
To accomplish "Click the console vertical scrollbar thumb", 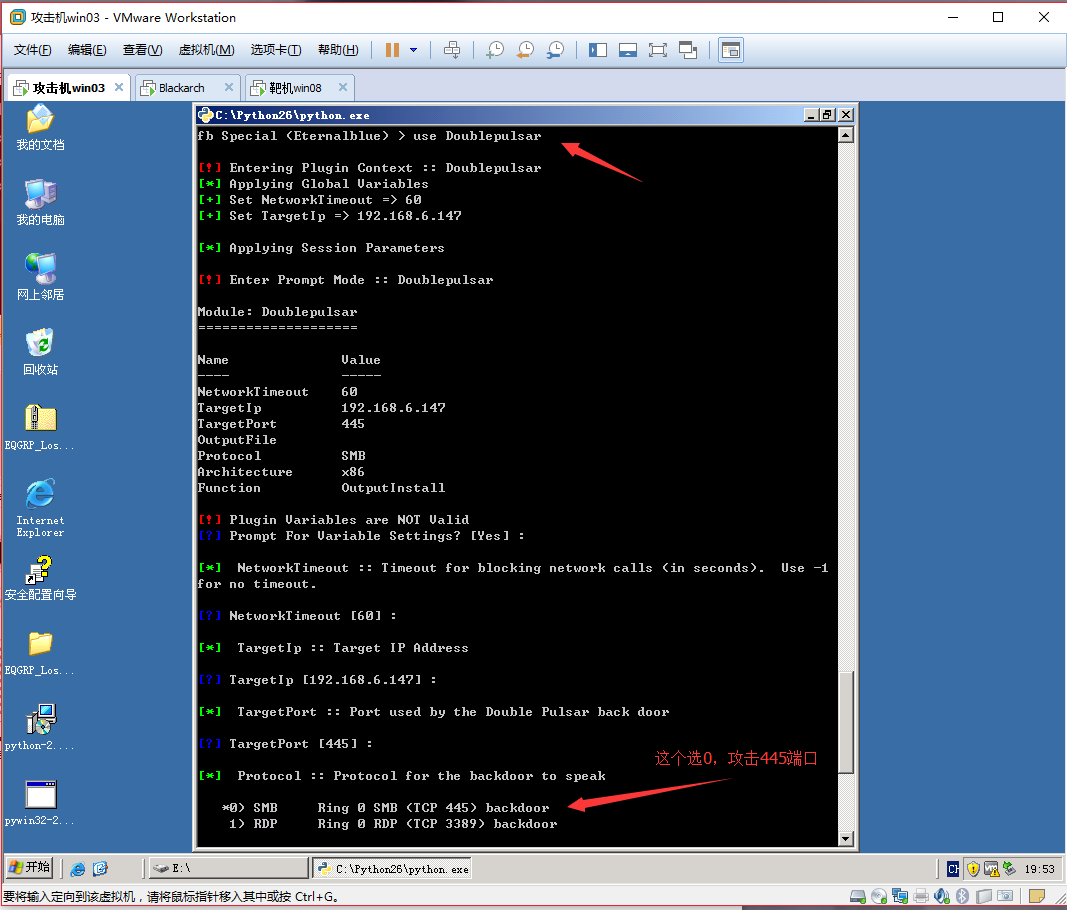I will [845, 722].
